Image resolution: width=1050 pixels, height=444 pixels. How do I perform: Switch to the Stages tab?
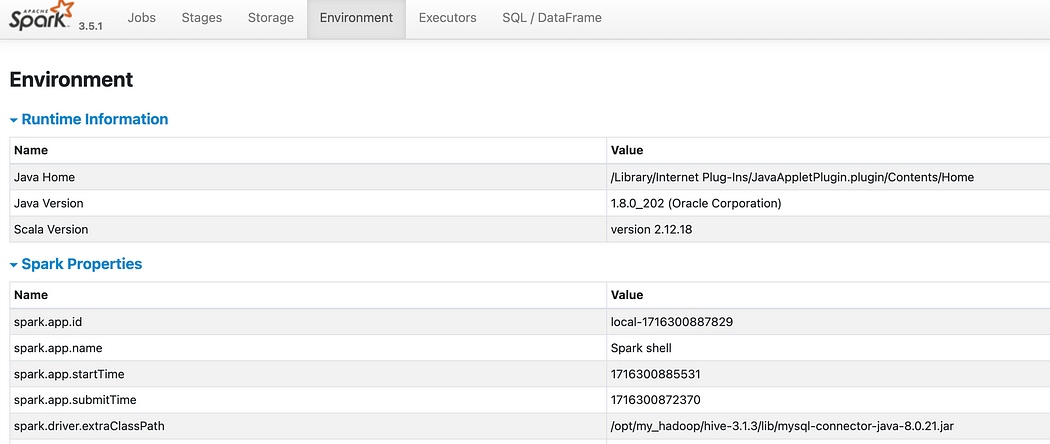[x=202, y=18]
